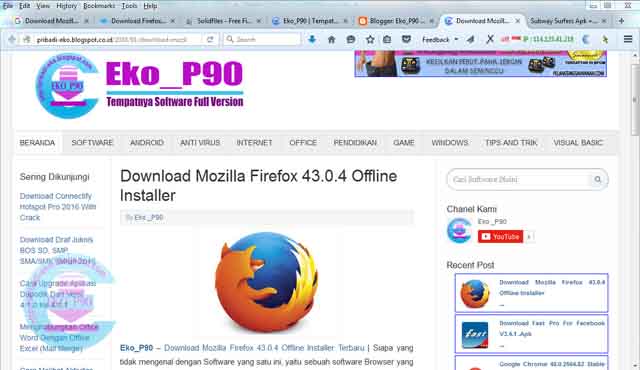Open the ANDROID category
Viewport: 640px width, 370px height.
(147, 143)
